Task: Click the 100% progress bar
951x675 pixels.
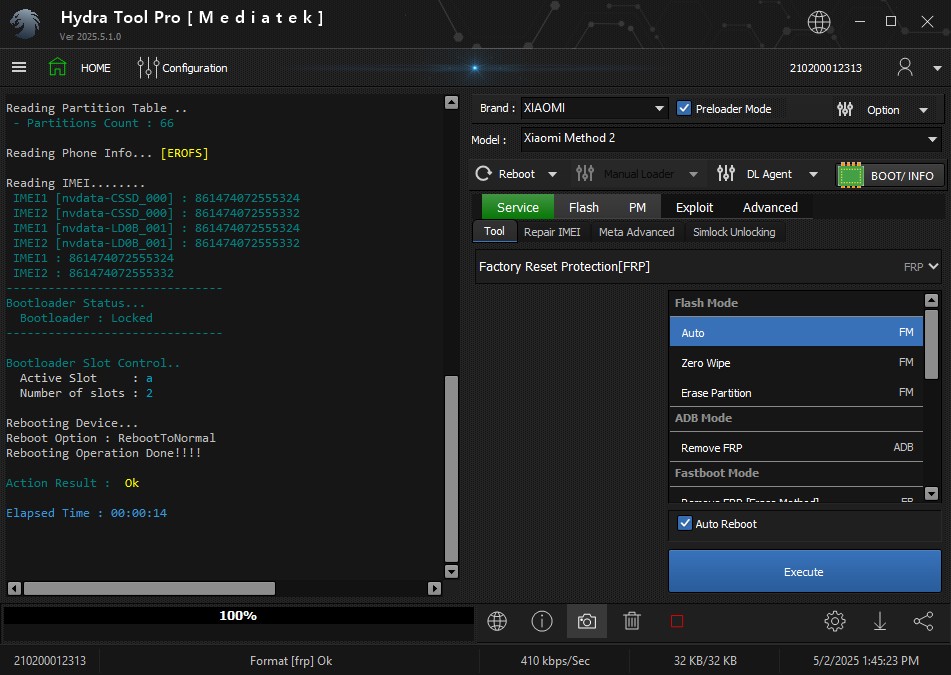Action: (238, 616)
